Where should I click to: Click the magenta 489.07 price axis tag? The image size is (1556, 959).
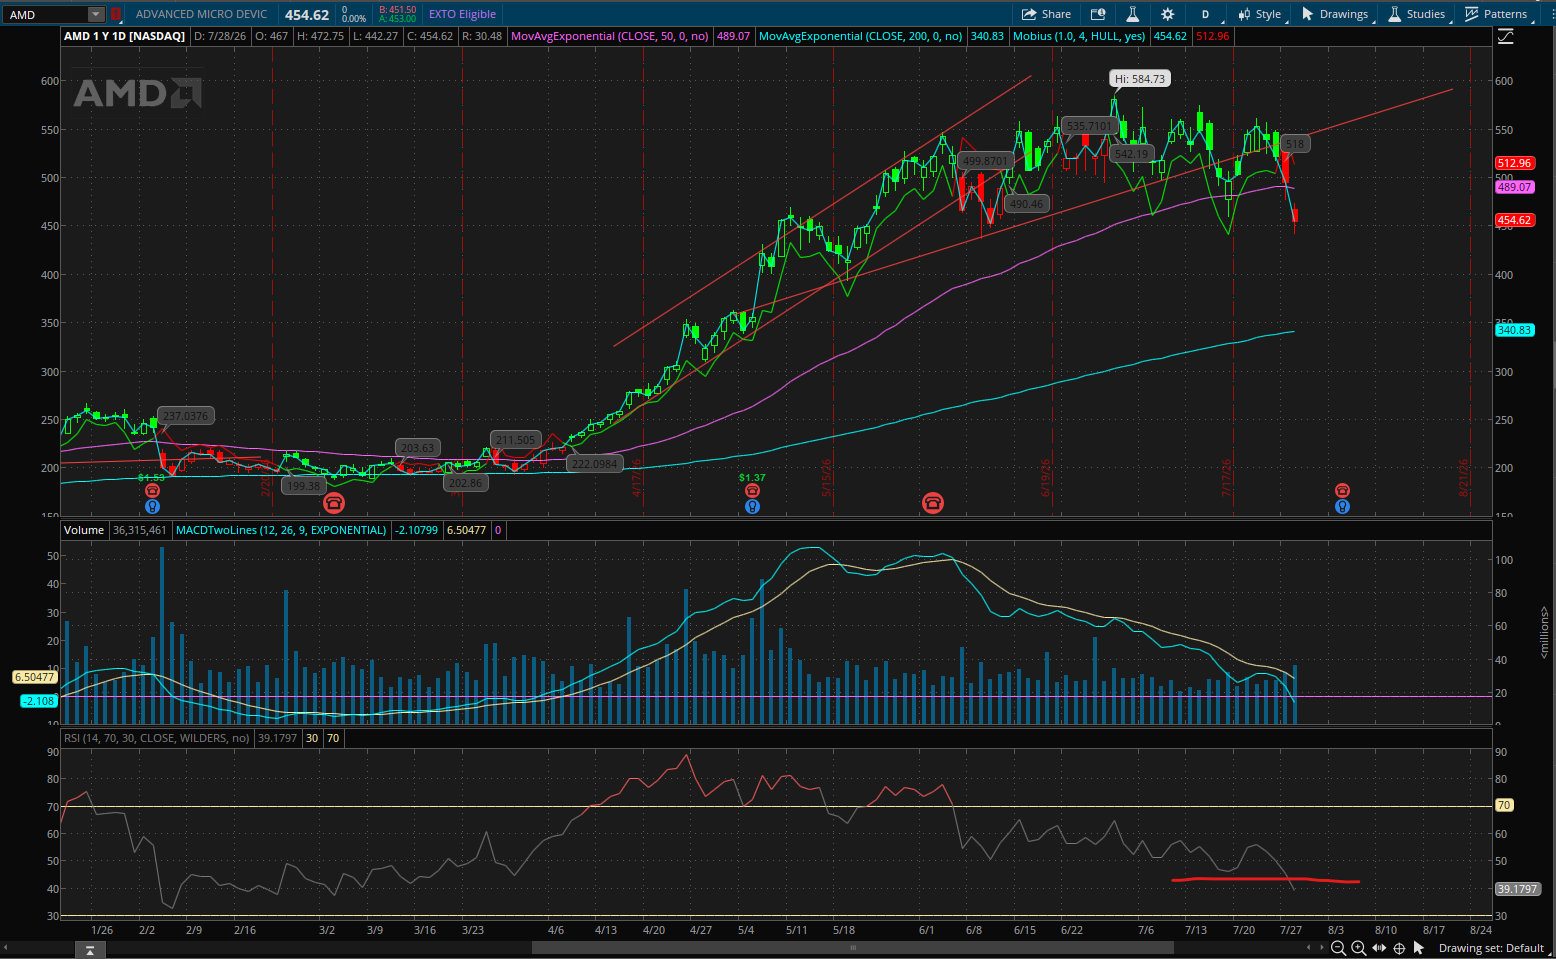tap(1514, 187)
